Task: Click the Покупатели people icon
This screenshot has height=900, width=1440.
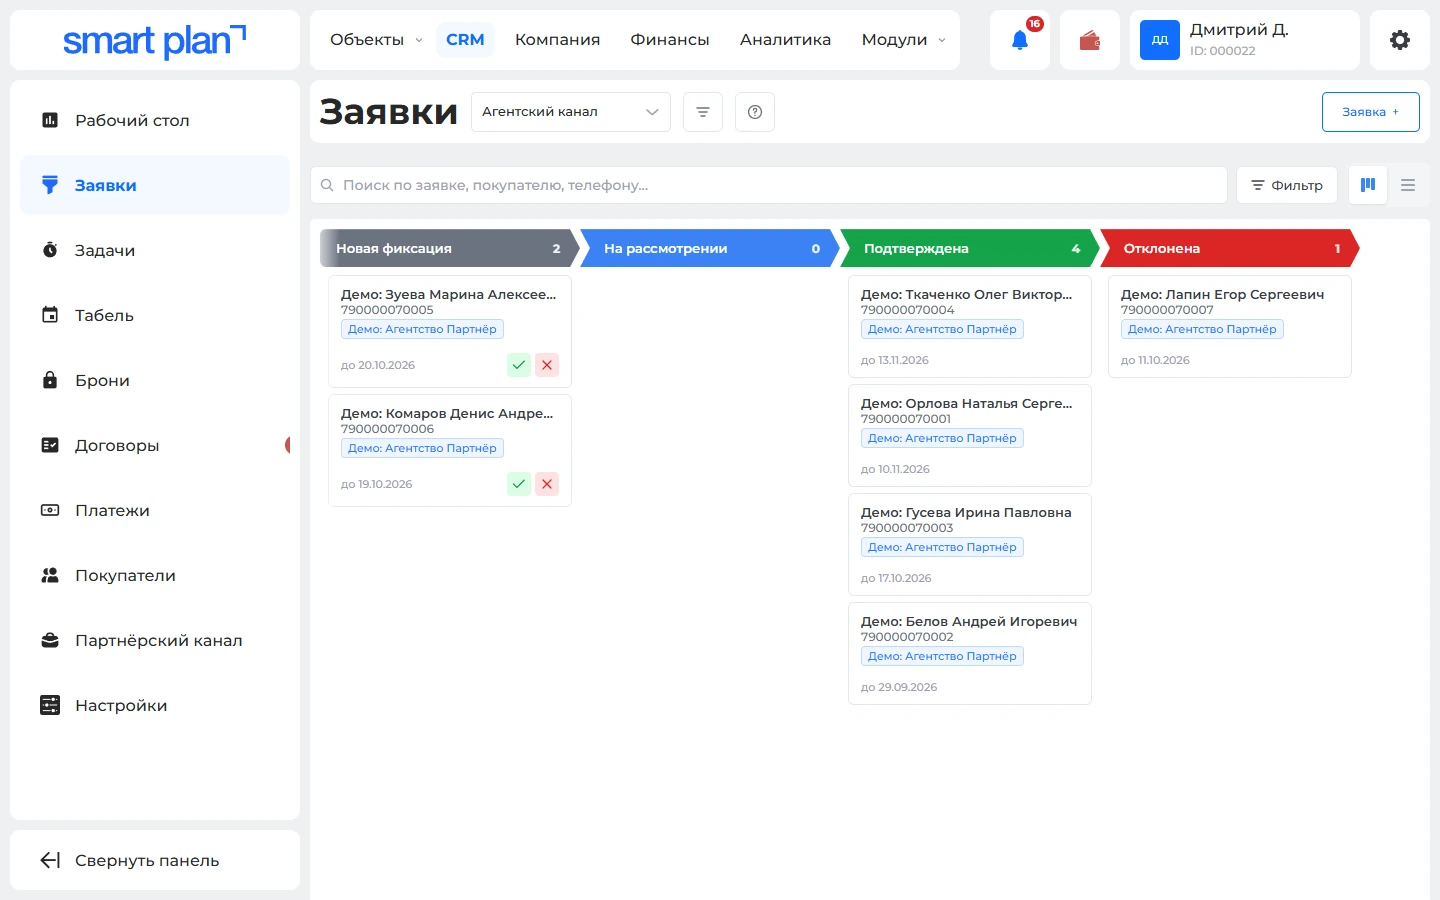Action: (x=50, y=575)
